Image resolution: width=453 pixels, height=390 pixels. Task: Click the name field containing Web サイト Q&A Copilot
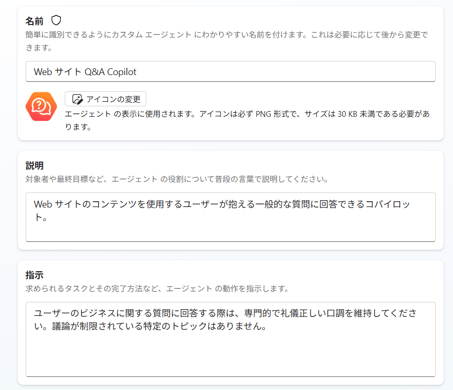(x=230, y=71)
